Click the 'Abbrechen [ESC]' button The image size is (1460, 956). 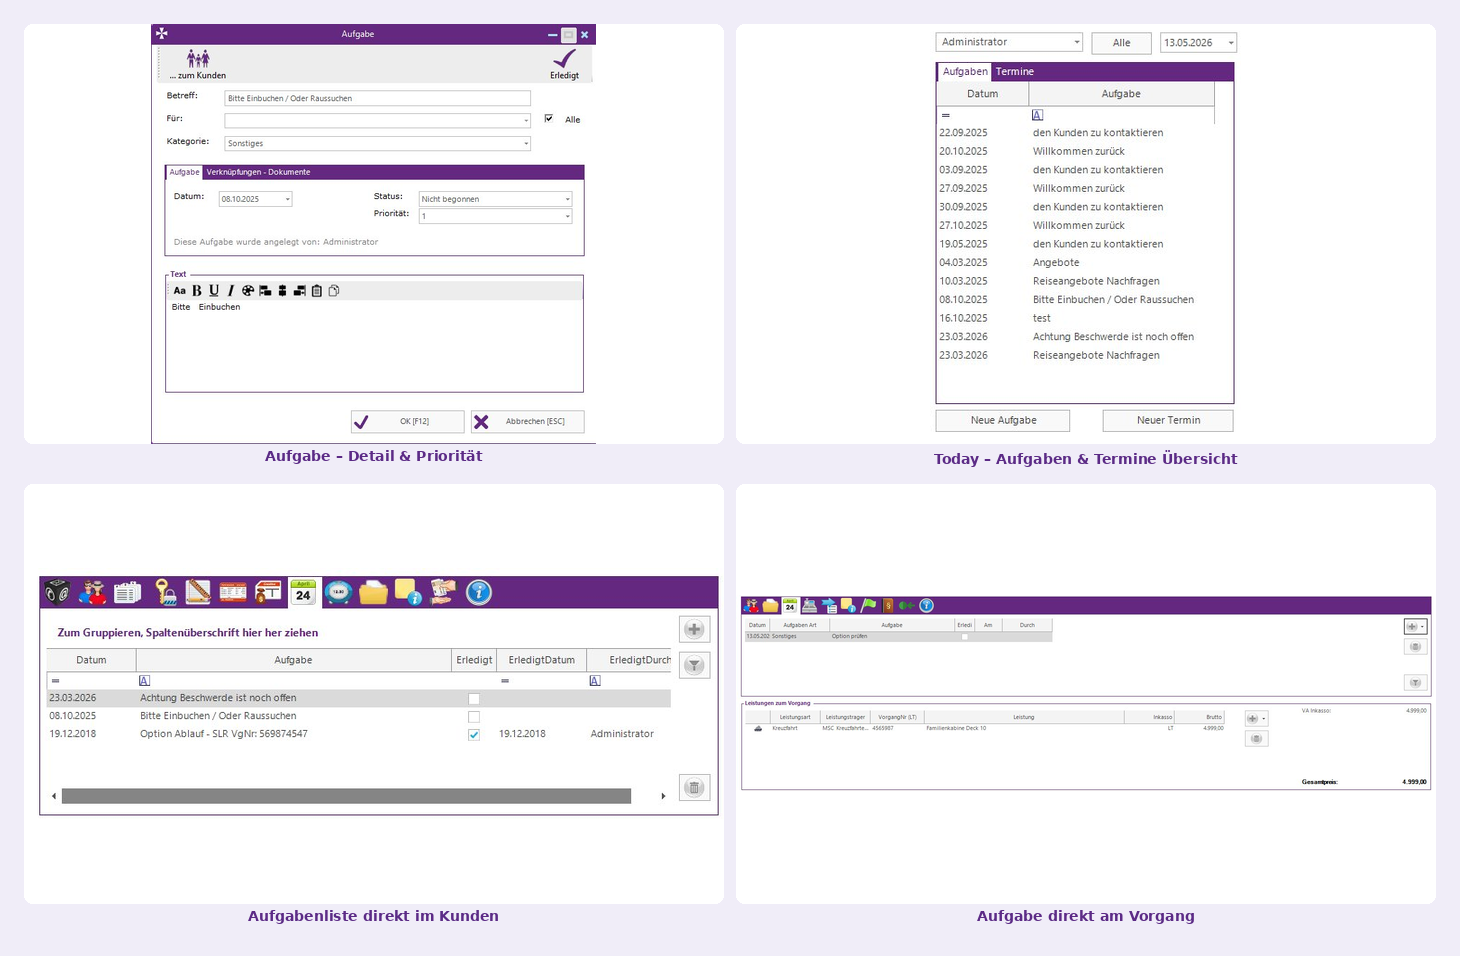click(x=527, y=421)
